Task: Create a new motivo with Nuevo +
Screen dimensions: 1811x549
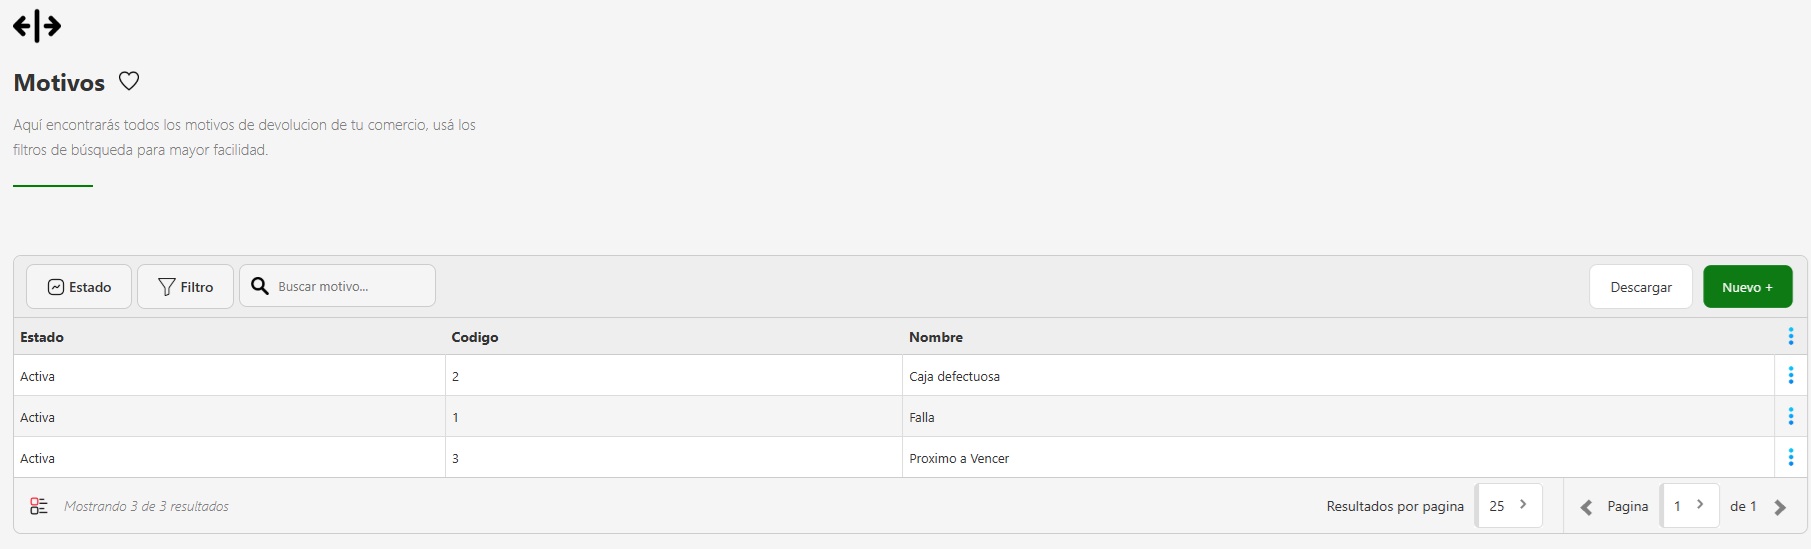Action: coord(1747,287)
